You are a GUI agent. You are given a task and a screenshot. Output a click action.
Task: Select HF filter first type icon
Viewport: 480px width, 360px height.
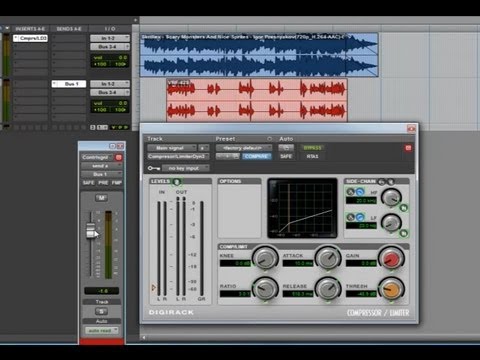[x=350, y=192]
